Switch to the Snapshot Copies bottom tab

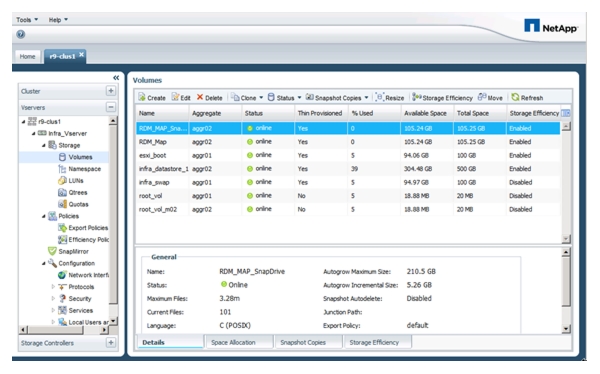(x=308, y=342)
